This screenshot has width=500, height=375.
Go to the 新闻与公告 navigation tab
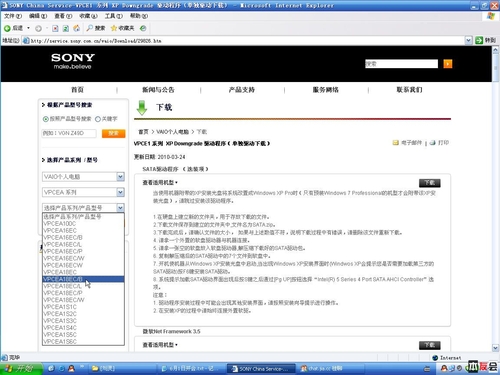(158, 90)
